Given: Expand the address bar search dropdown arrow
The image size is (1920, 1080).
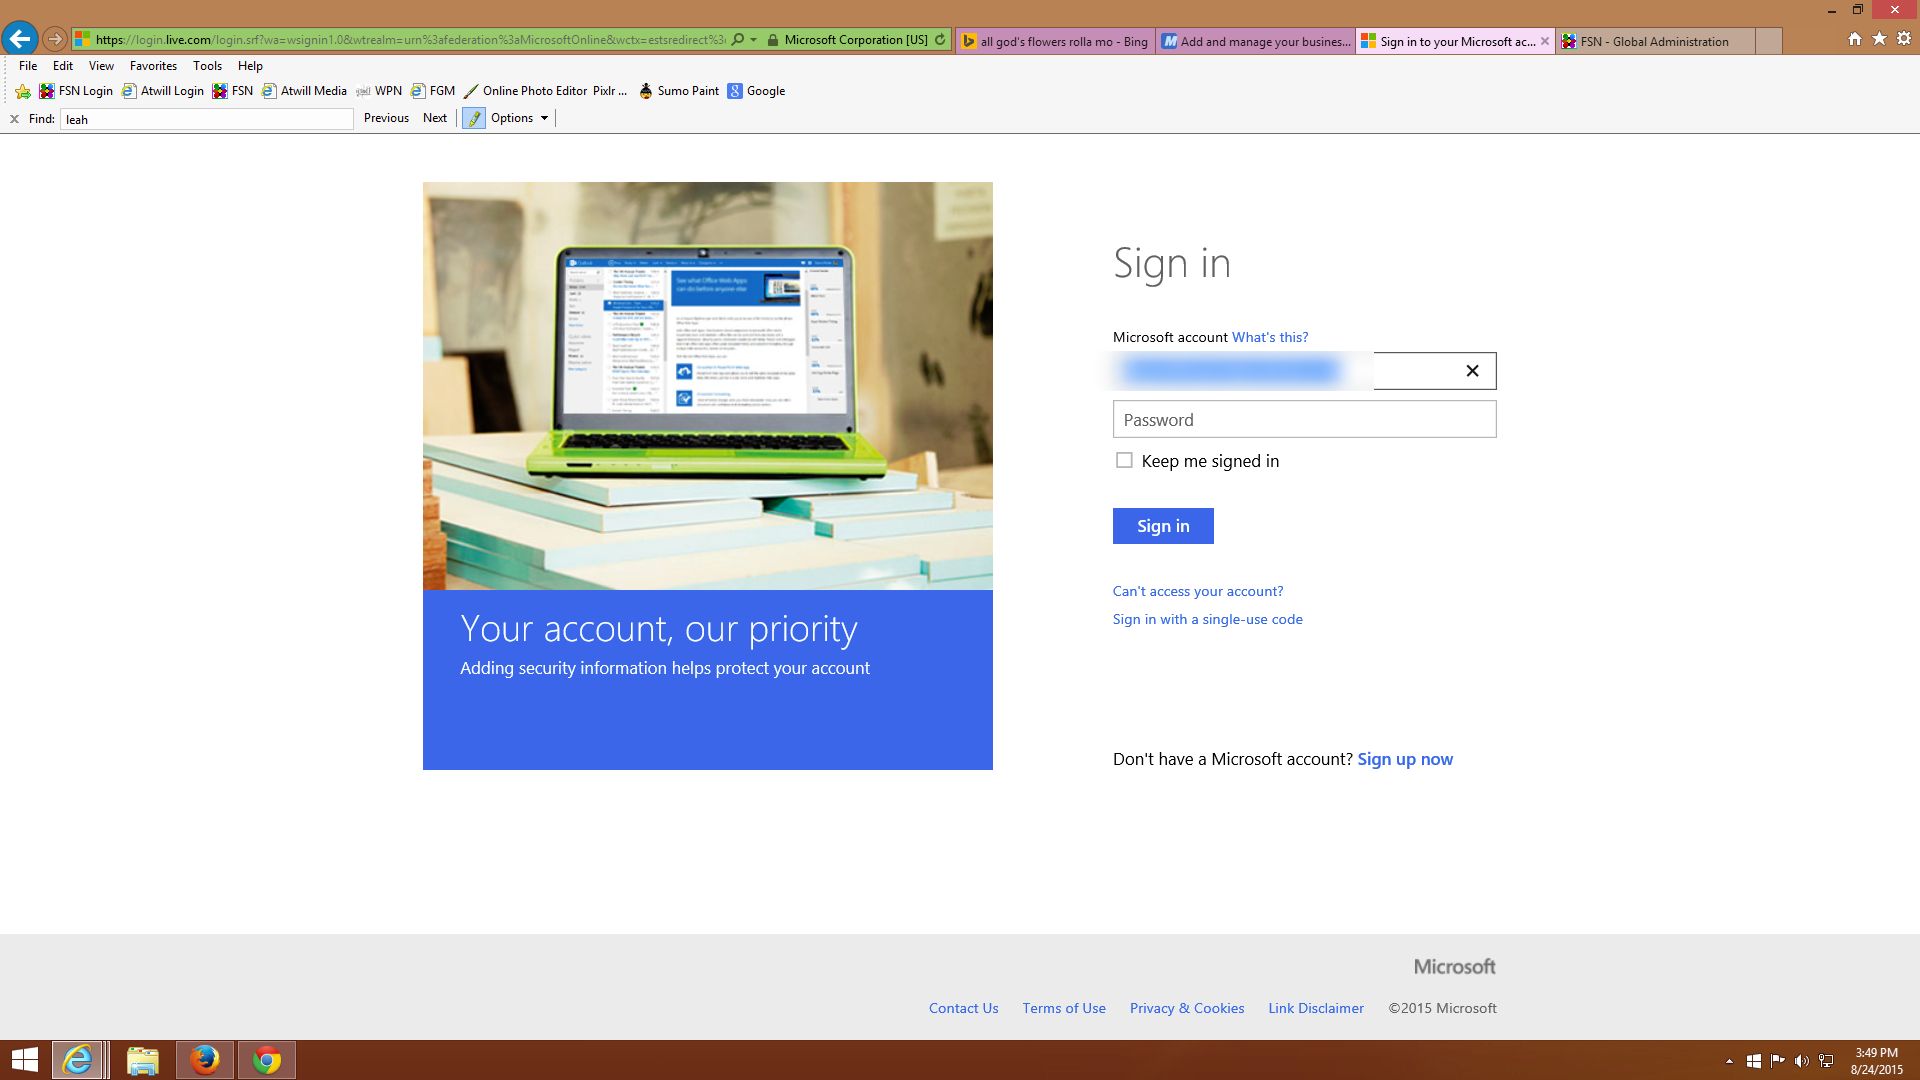Looking at the screenshot, I should pos(754,40).
